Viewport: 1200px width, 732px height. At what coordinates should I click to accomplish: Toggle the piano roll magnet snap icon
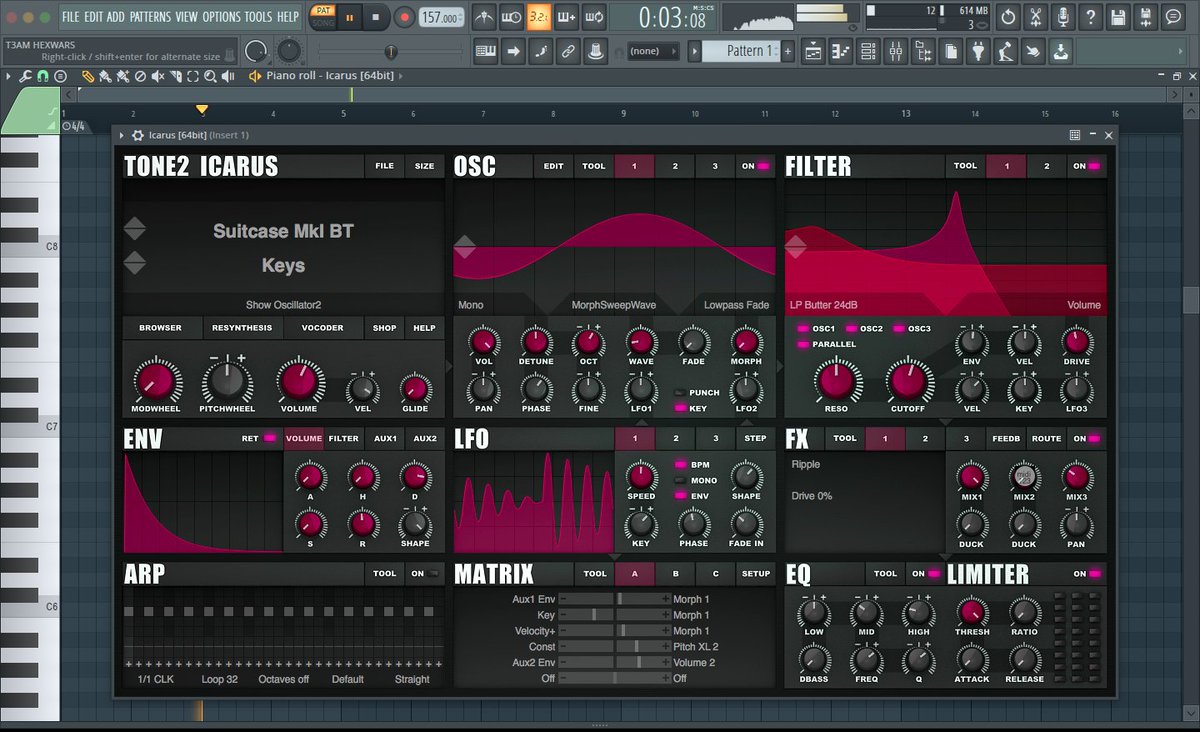coord(43,76)
